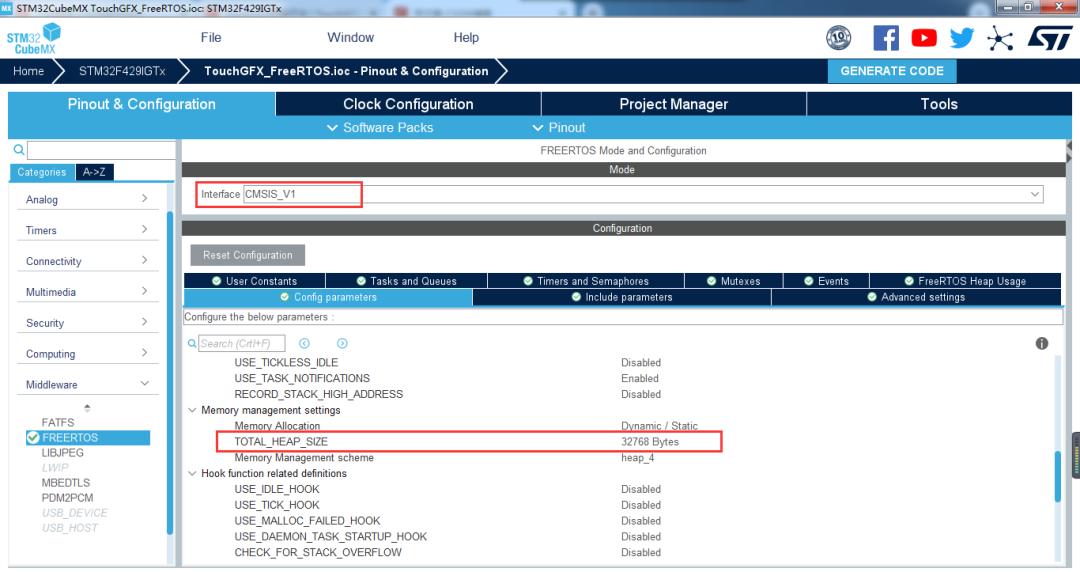Screen dimensions: 1080x572
Task: Select MBEDTLS middleware
Action: coord(65,483)
